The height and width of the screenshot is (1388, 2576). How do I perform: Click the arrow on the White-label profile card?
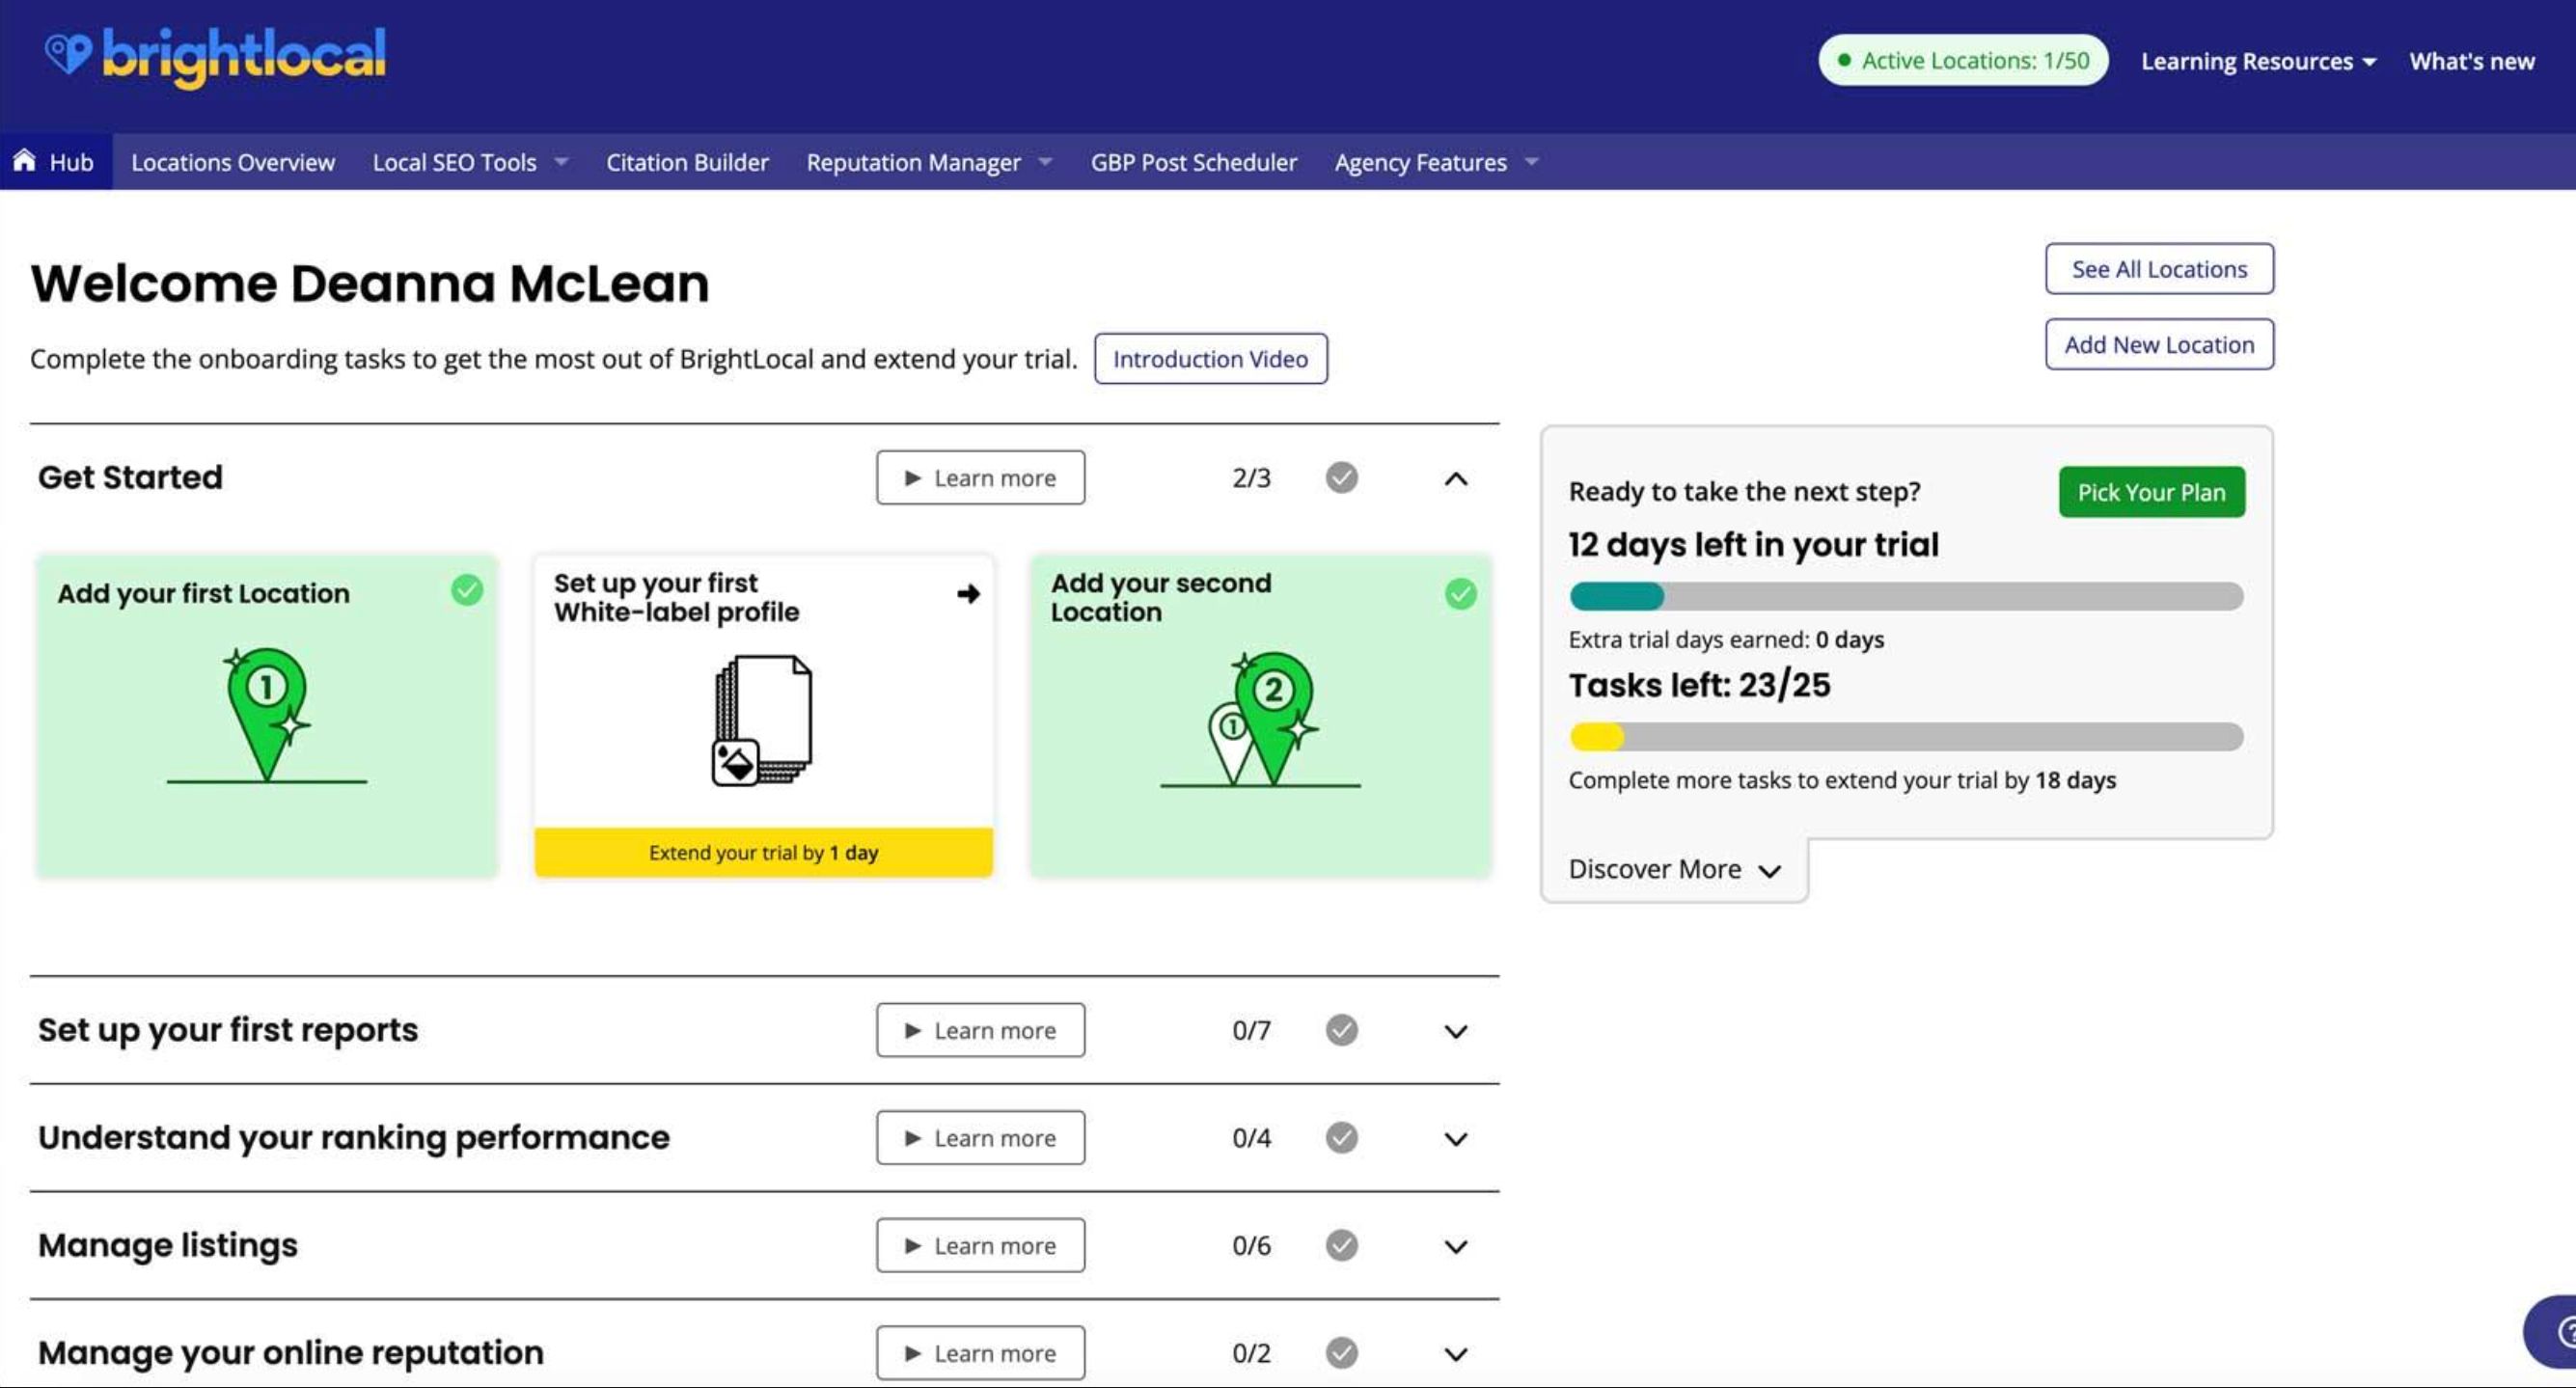(966, 593)
